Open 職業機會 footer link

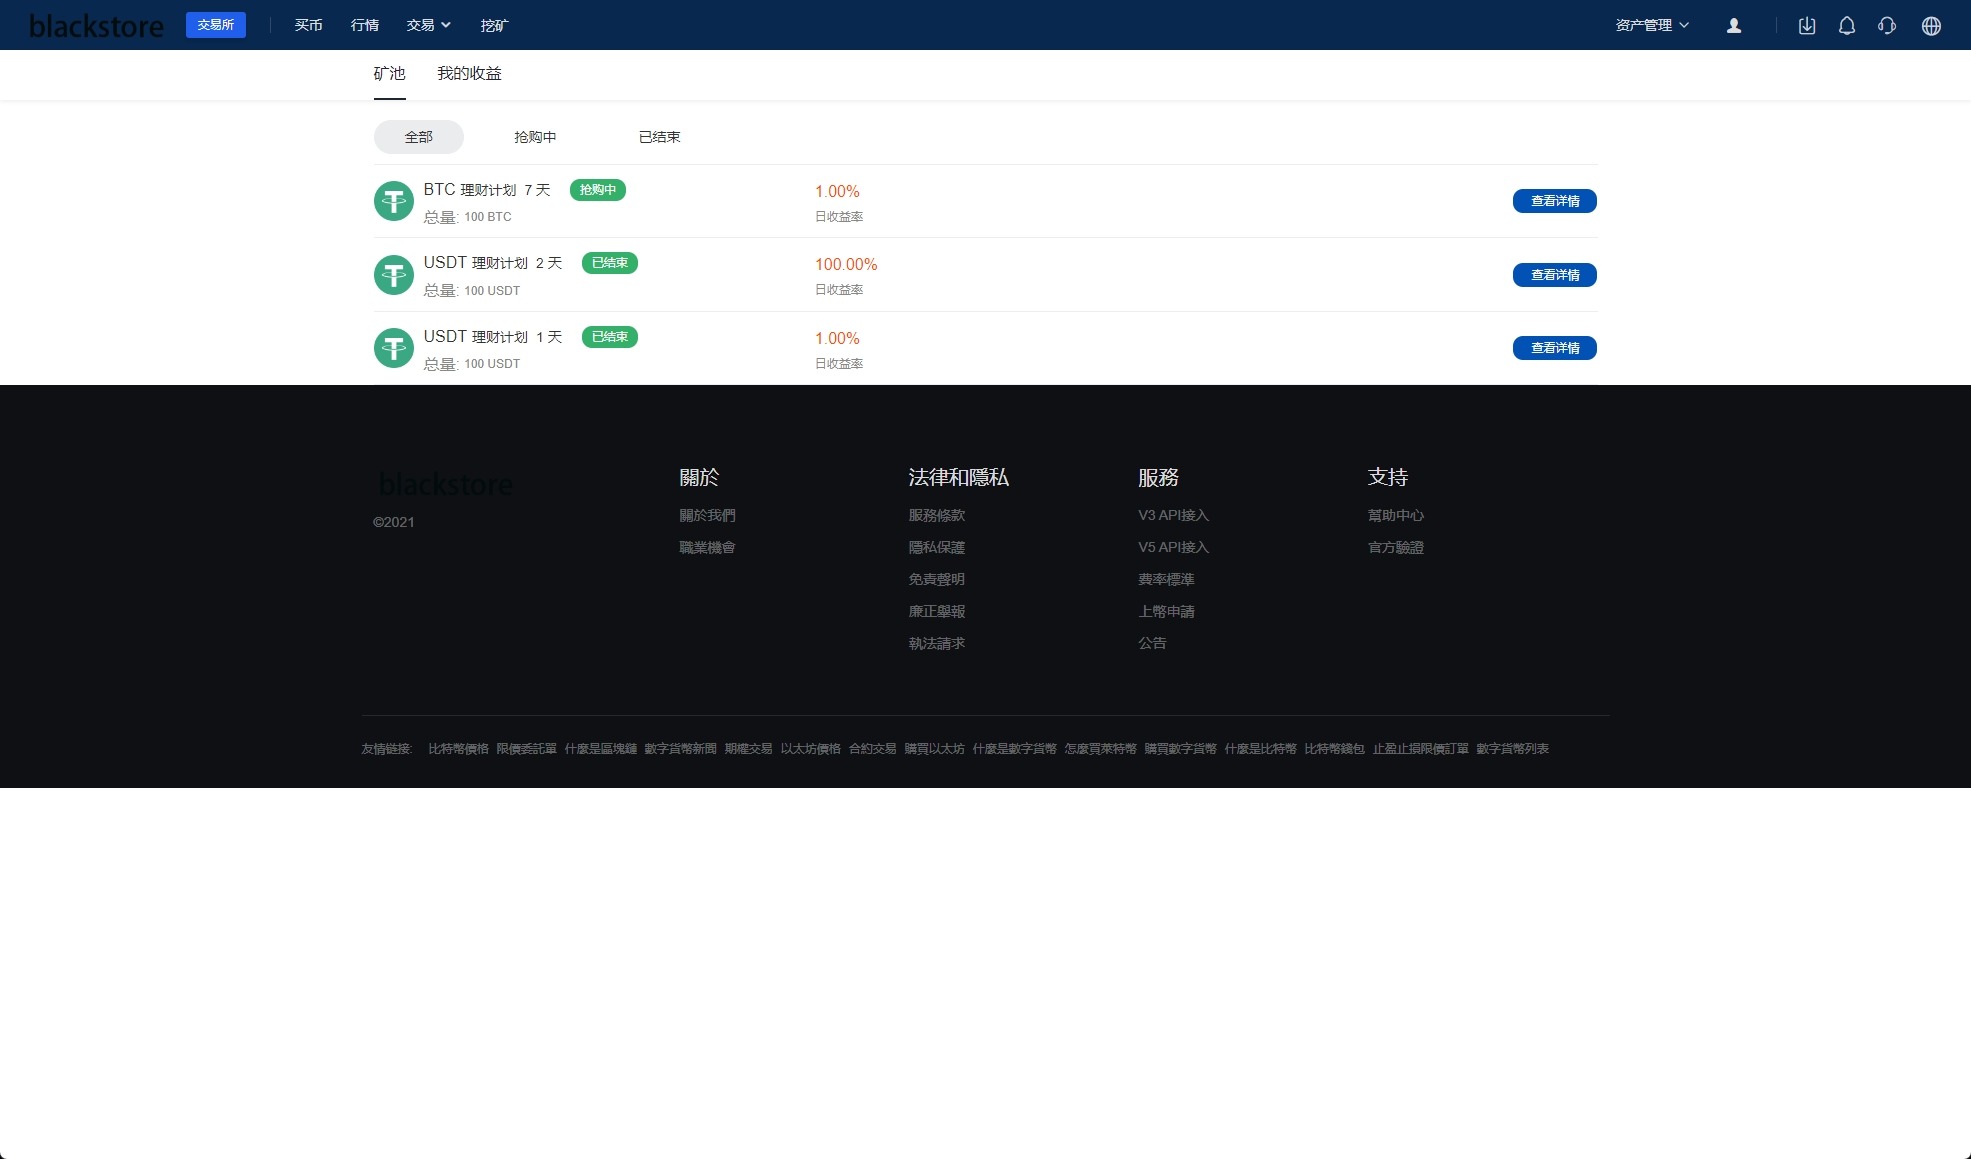(708, 548)
